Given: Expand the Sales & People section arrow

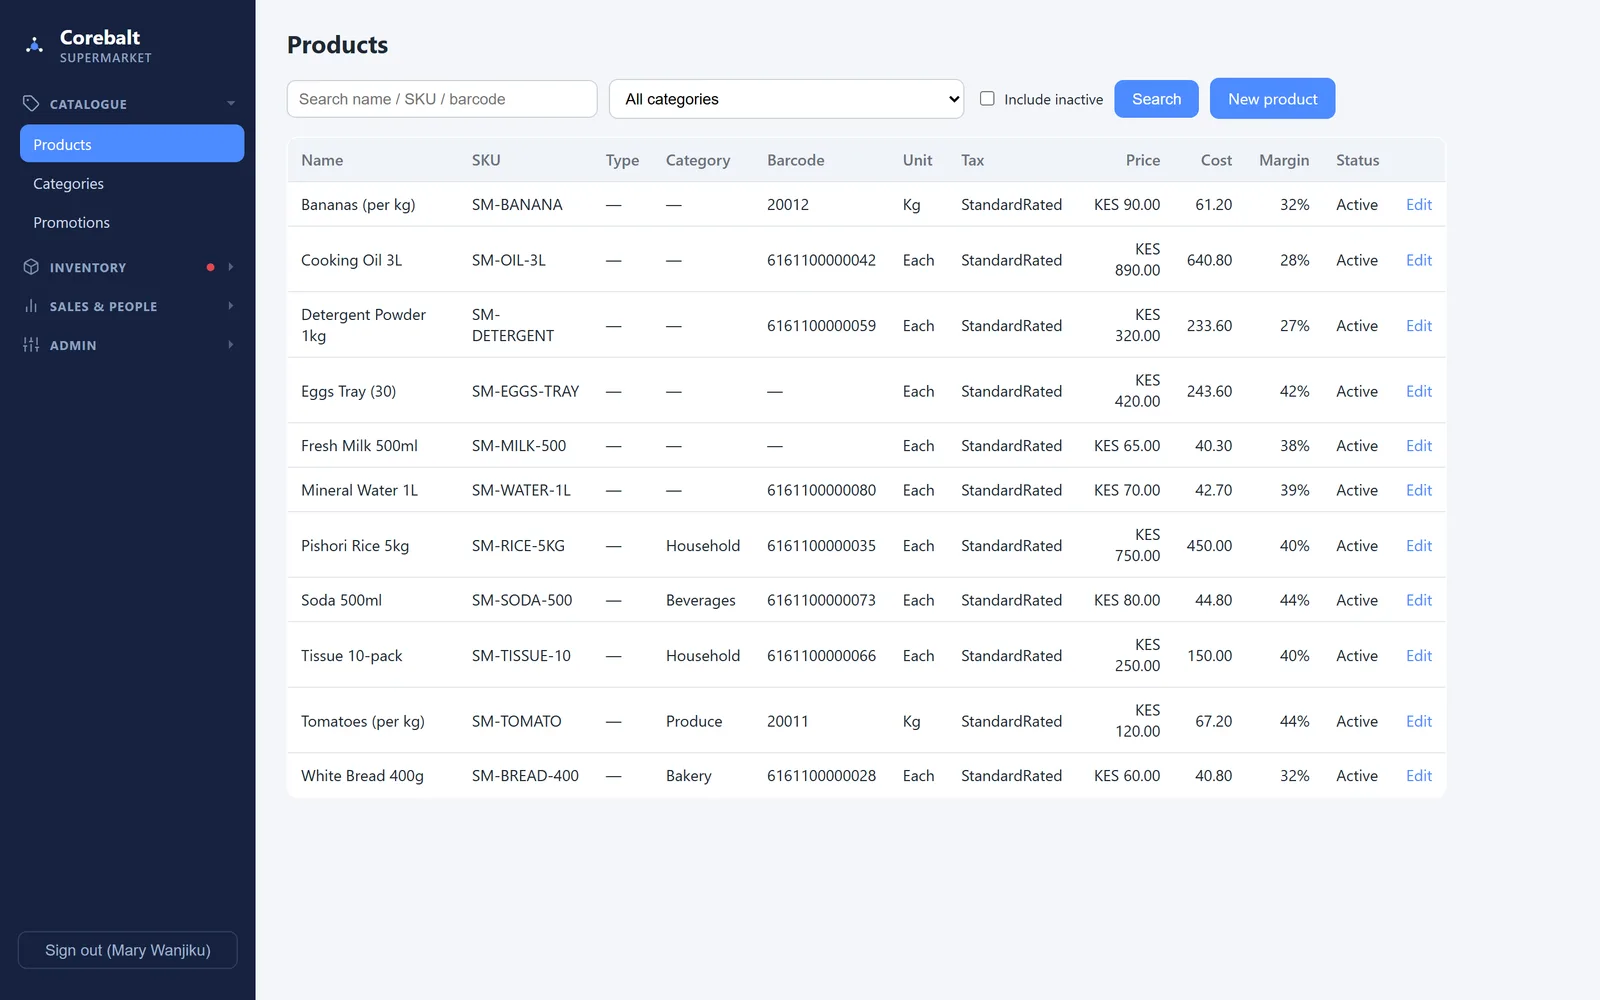Looking at the screenshot, I should pos(231,306).
